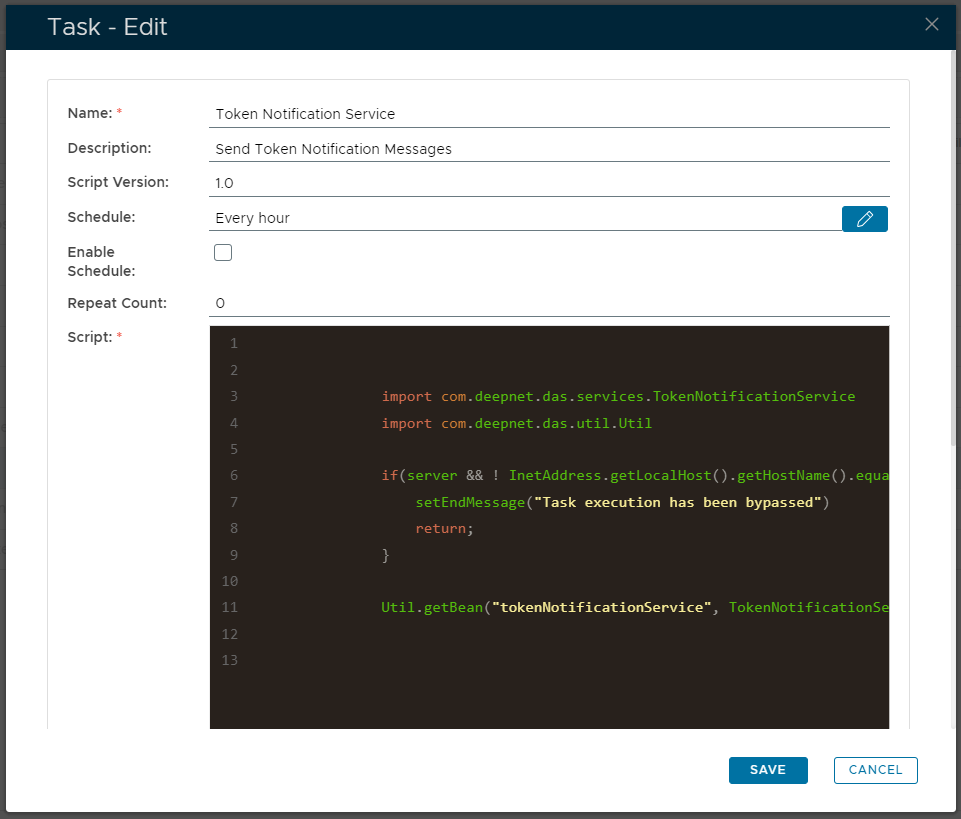Click the pencil icon to edit schedule
Viewport: 961px width, 819px height.
865,219
